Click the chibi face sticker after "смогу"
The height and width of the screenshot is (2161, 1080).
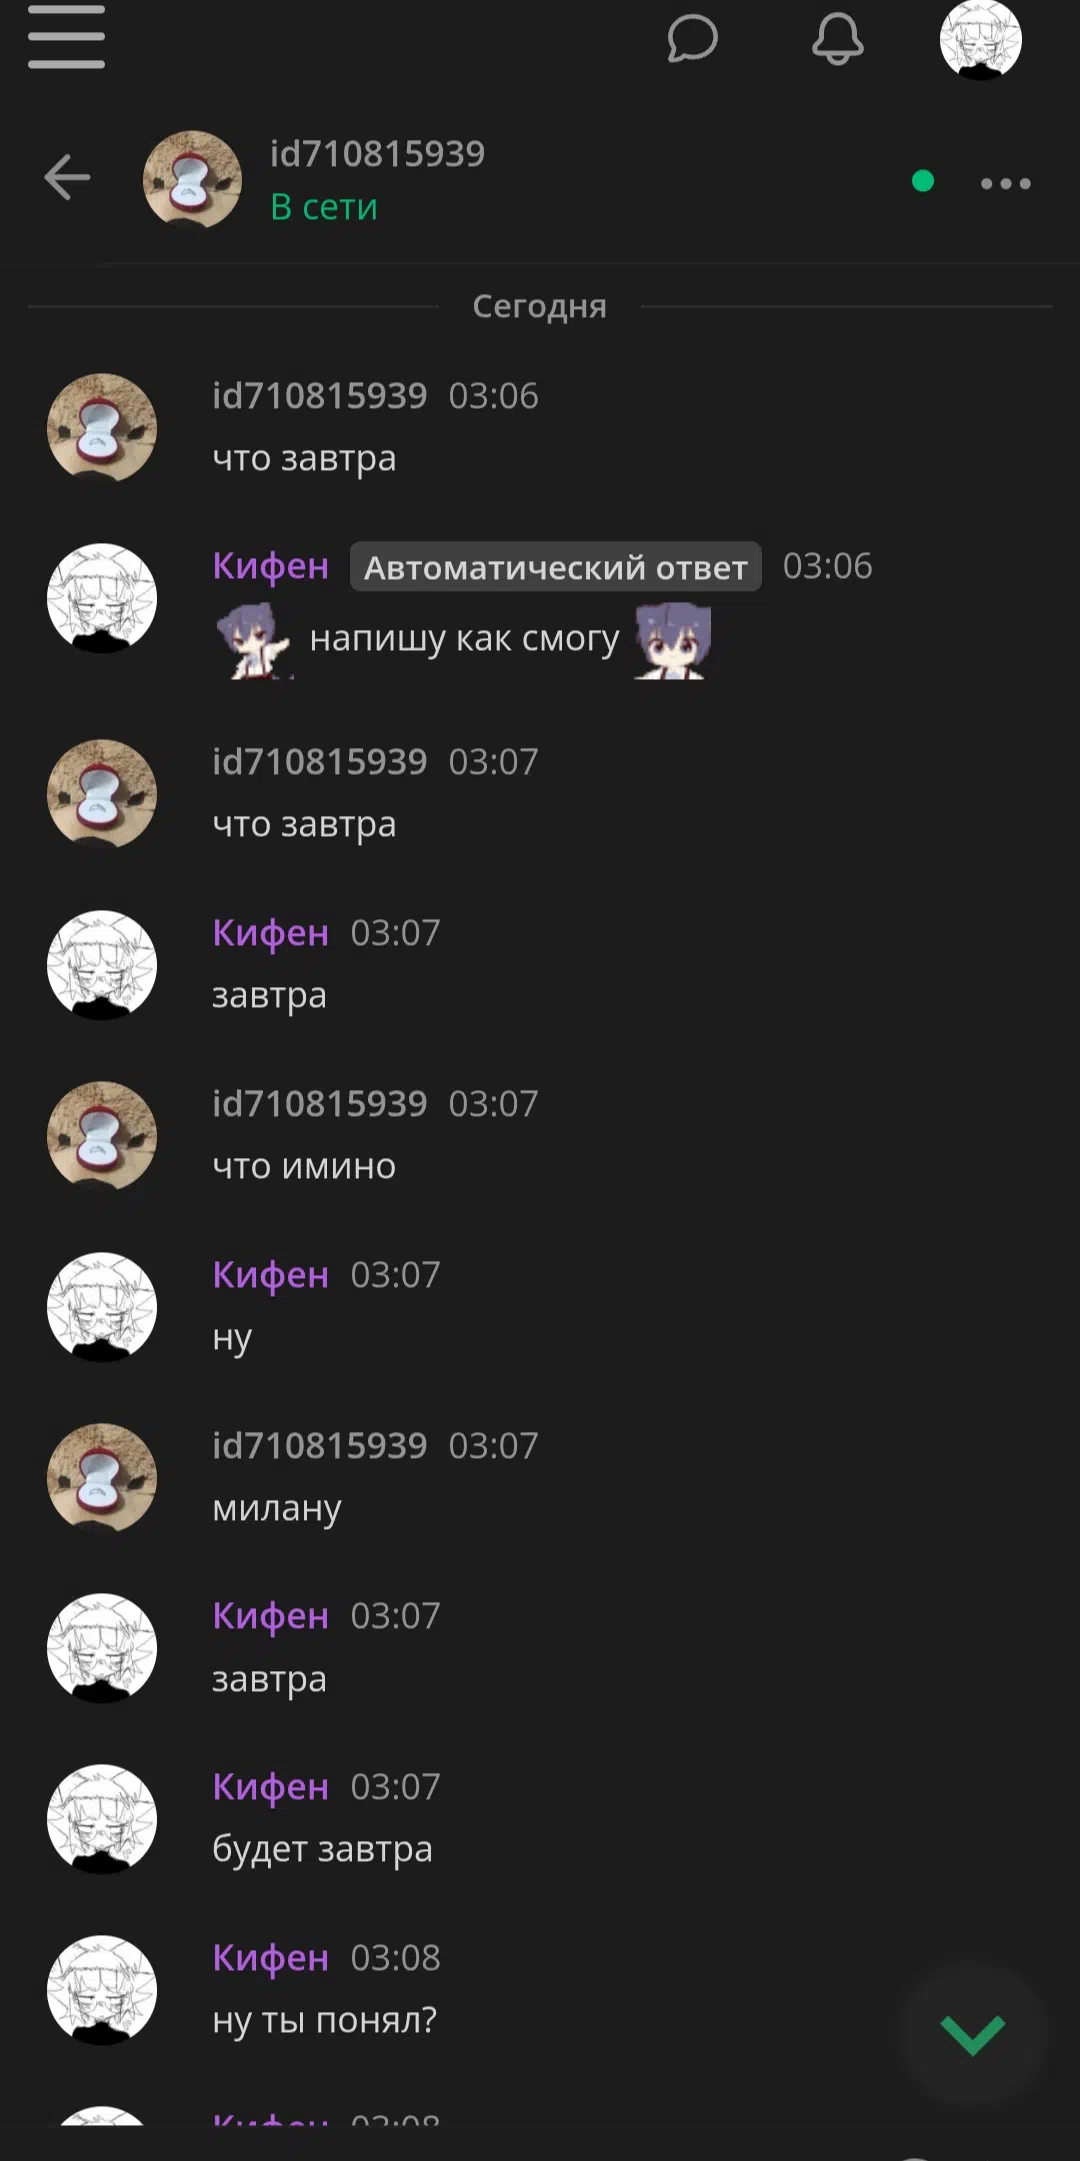coord(672,641)
